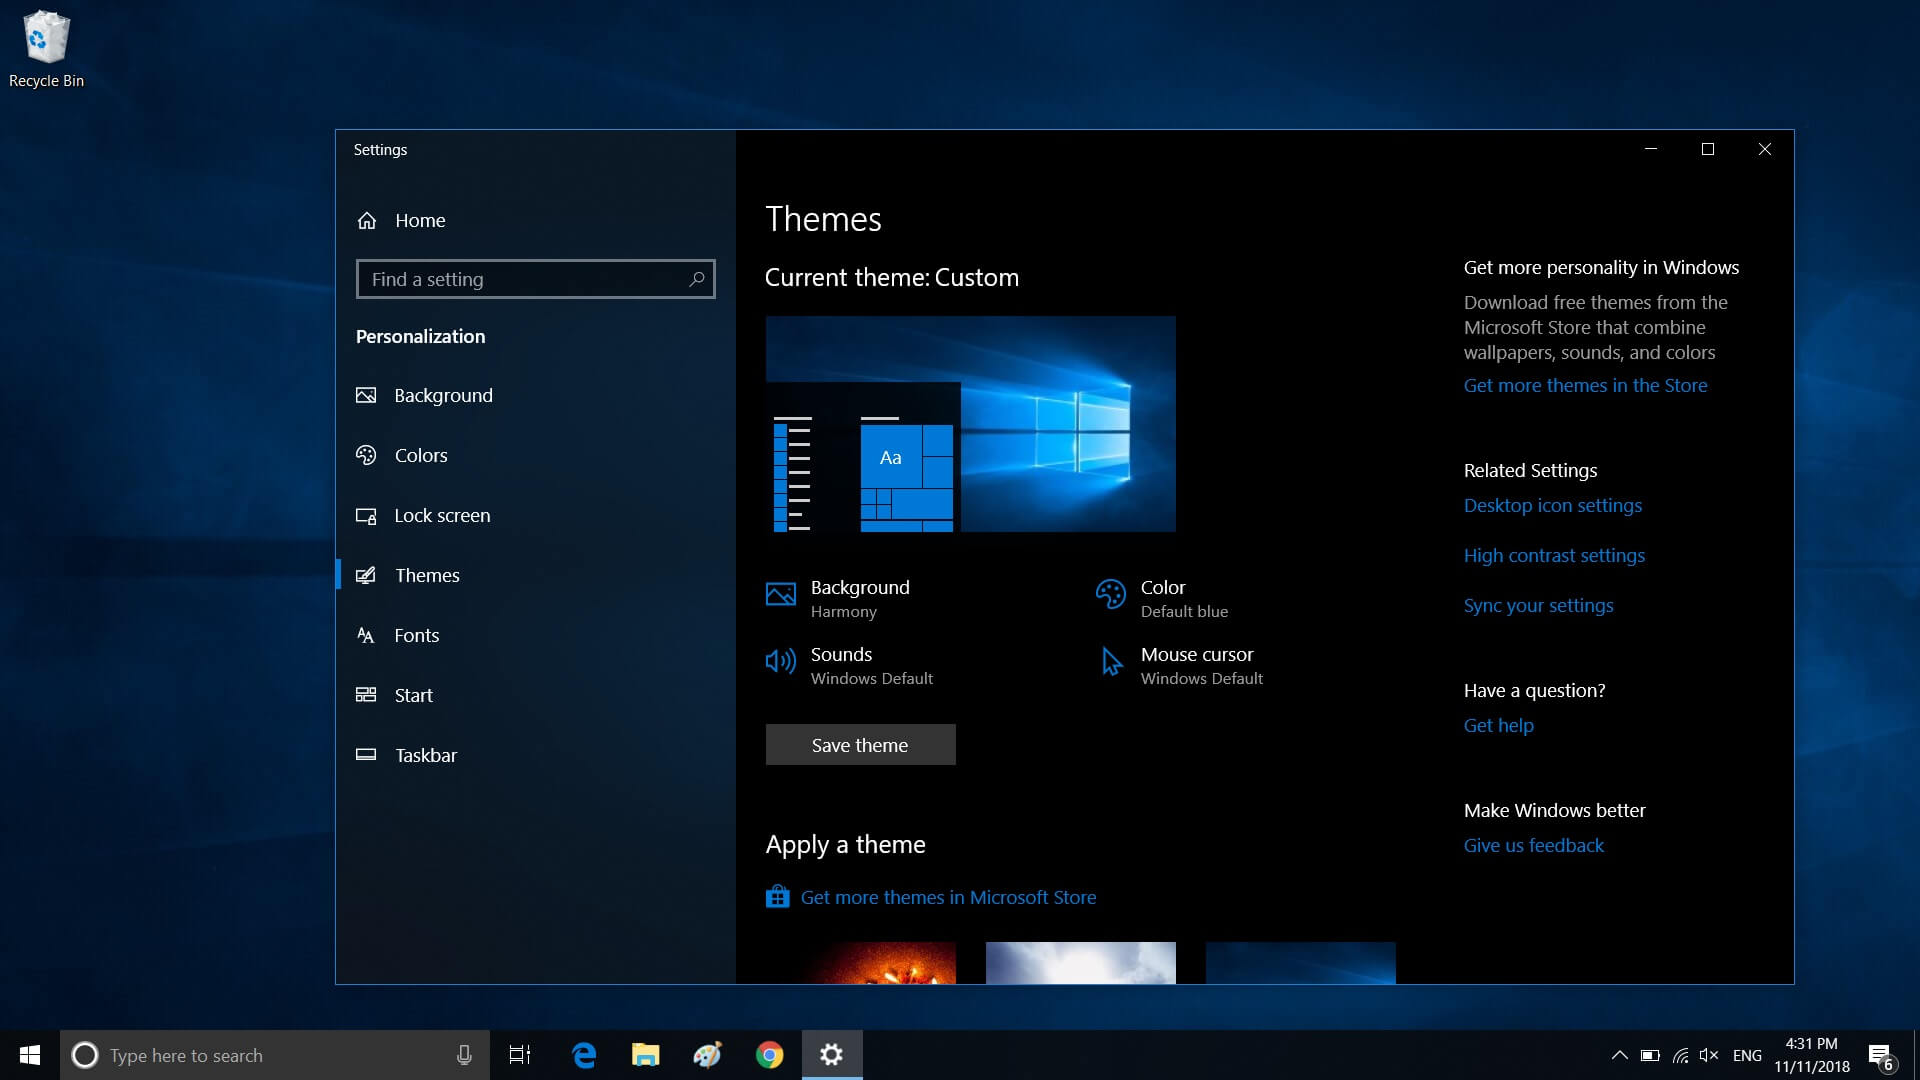The width and height of the screenshot is (1920, 1080).
Task: Click the Taskbar icon in sidebar
Action: click(366, 755)
